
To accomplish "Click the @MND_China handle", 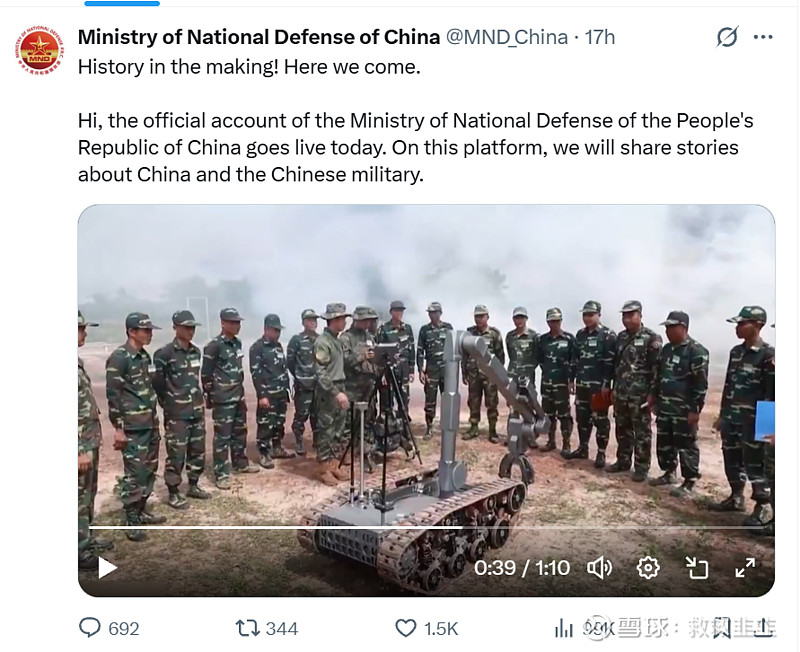I will coord(506,37).
